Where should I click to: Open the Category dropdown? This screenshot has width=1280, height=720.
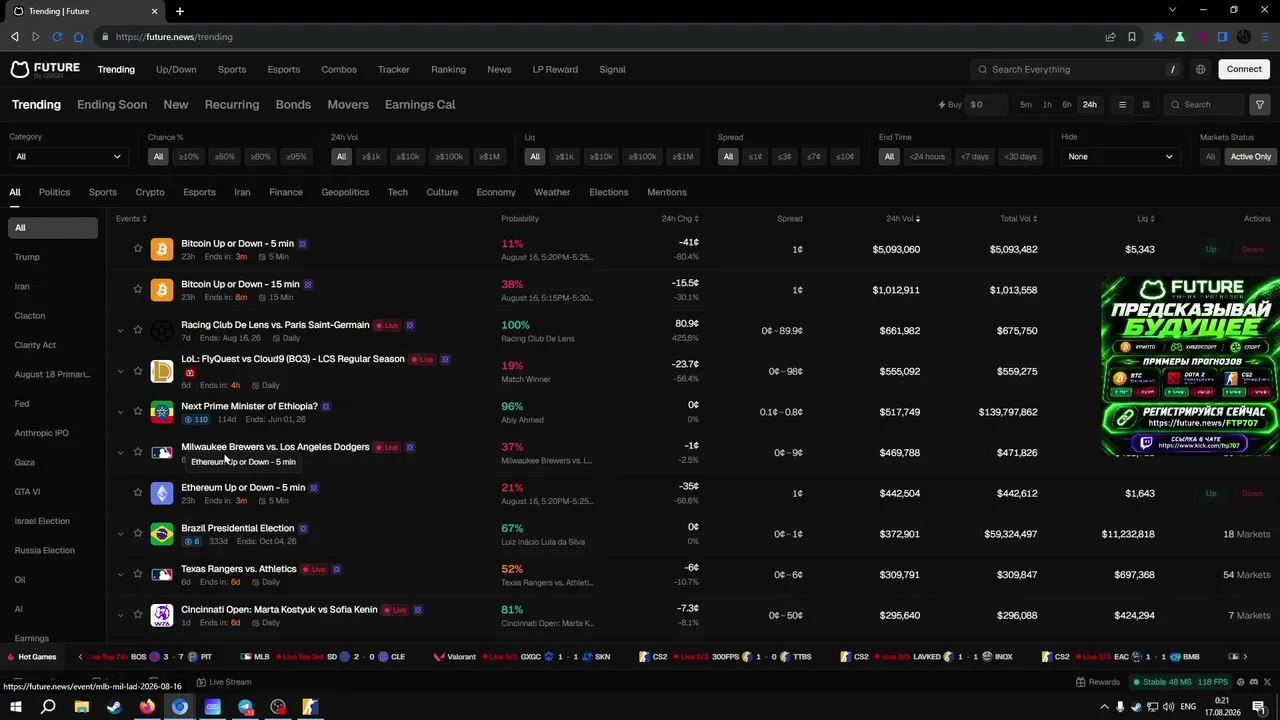coord(68,157)
